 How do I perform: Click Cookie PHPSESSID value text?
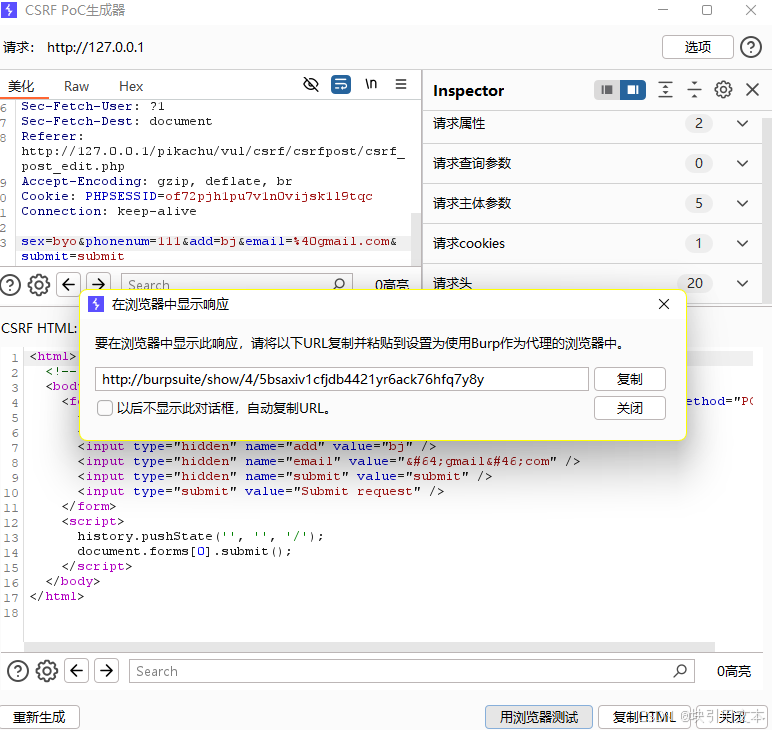(x=269, y=196)
